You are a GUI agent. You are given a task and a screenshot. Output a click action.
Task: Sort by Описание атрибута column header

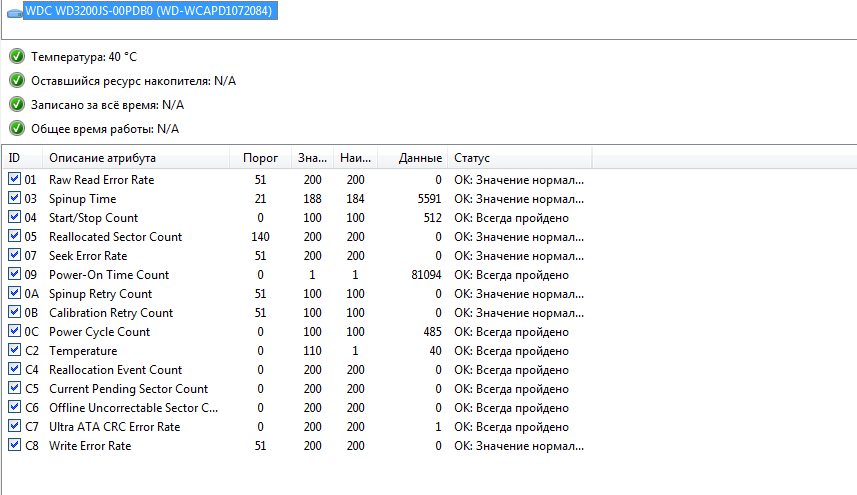(x=136, y=158)
